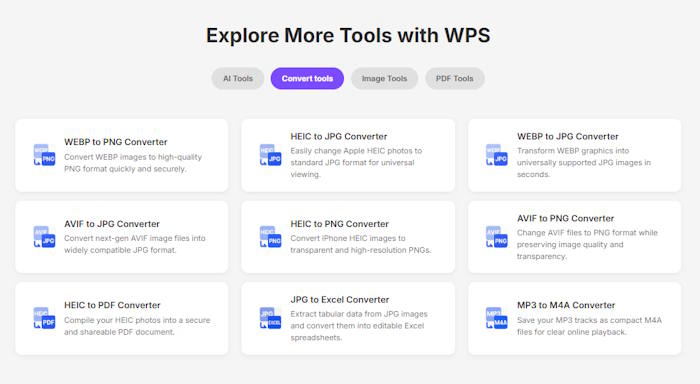Click text 'Extract tabular data from JPG images'
This screenshot has width=700, height=384.
point(359,314)
